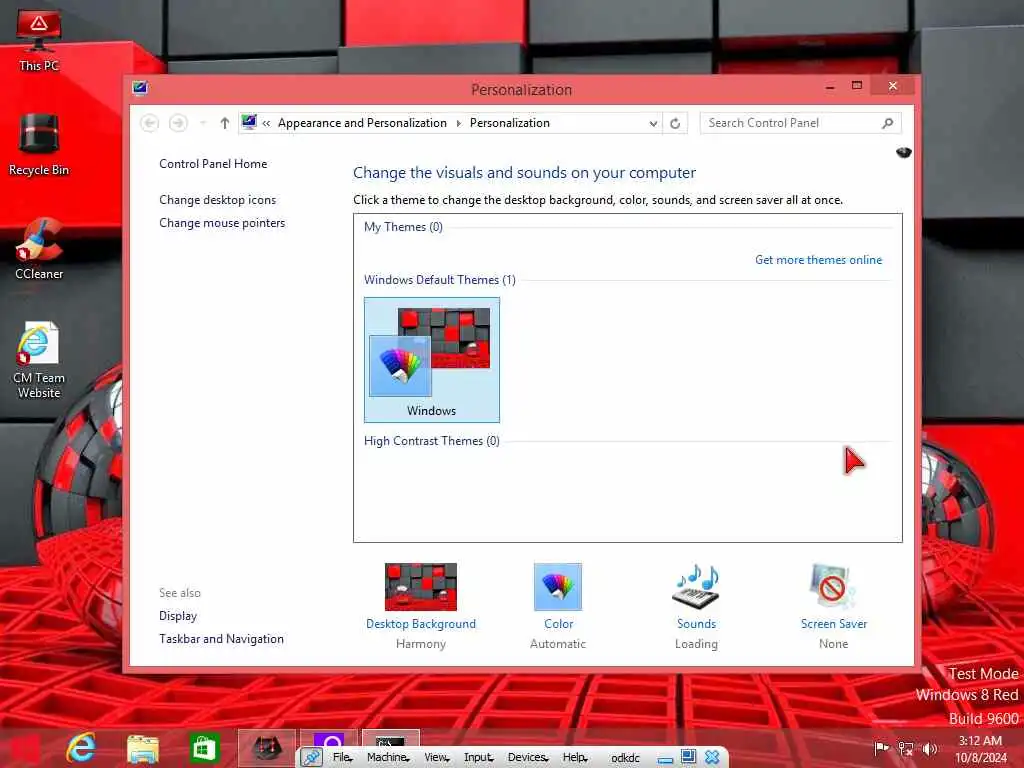Go forward in Control Panel navigation
The height and width of the screenshot is (768, 1024).
[x=178, y=123]
